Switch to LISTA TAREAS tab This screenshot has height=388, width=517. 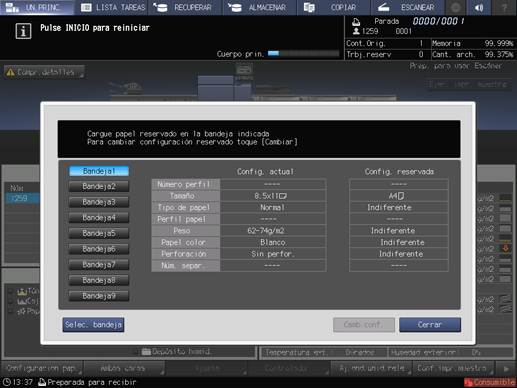(x=112, y=7)
